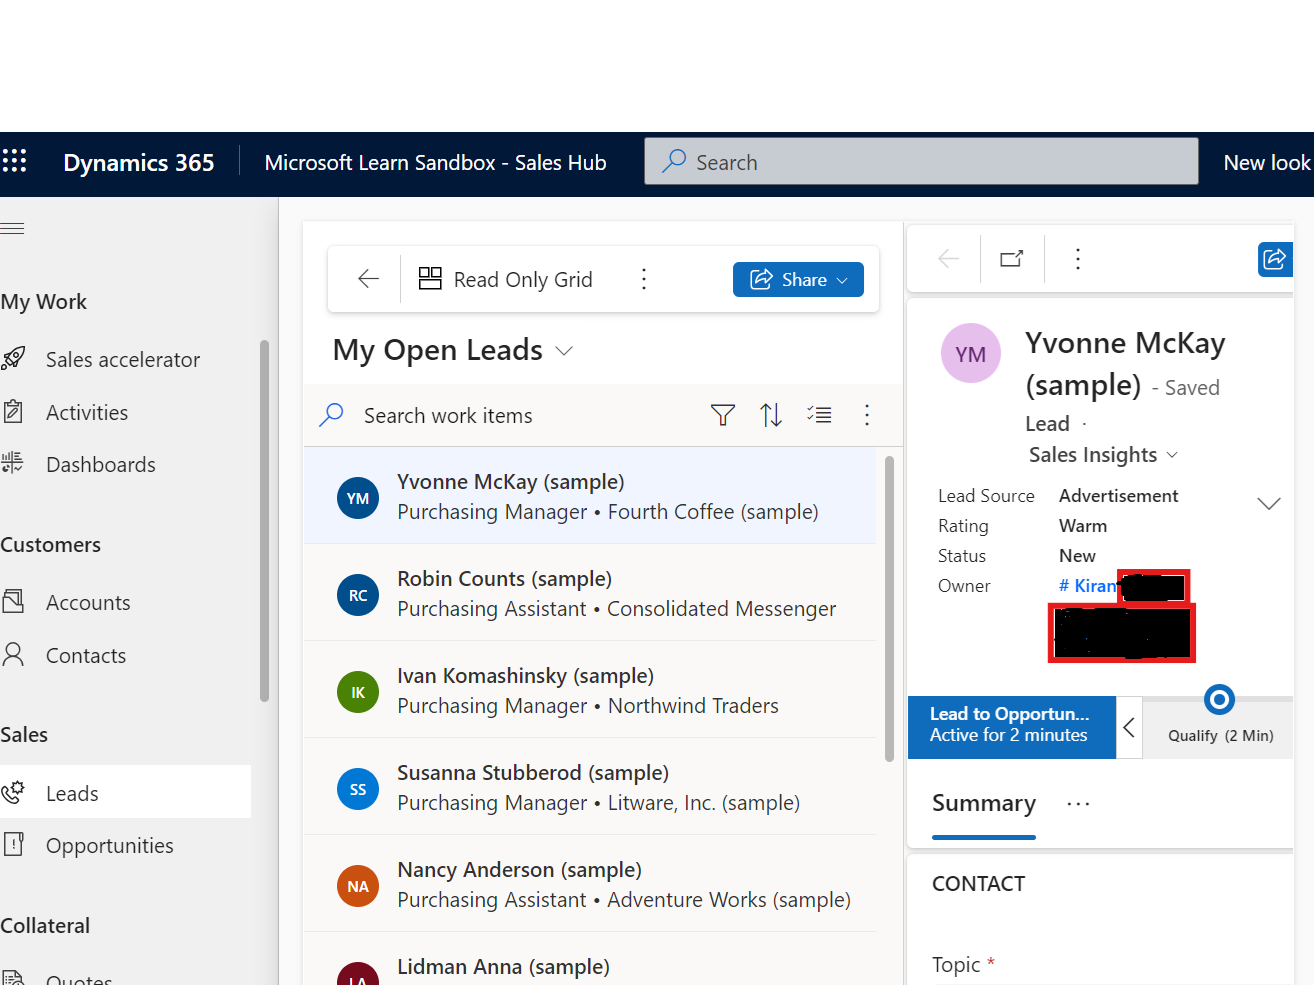Viewport: 1314px width, 985px height.
Task: Open the Microsoft 365 app launcher
Action: pos(15,161)
